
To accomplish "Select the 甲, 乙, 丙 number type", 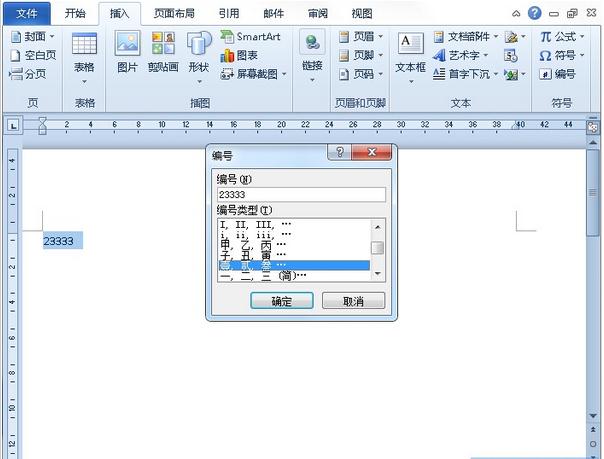I will point(295,244).
